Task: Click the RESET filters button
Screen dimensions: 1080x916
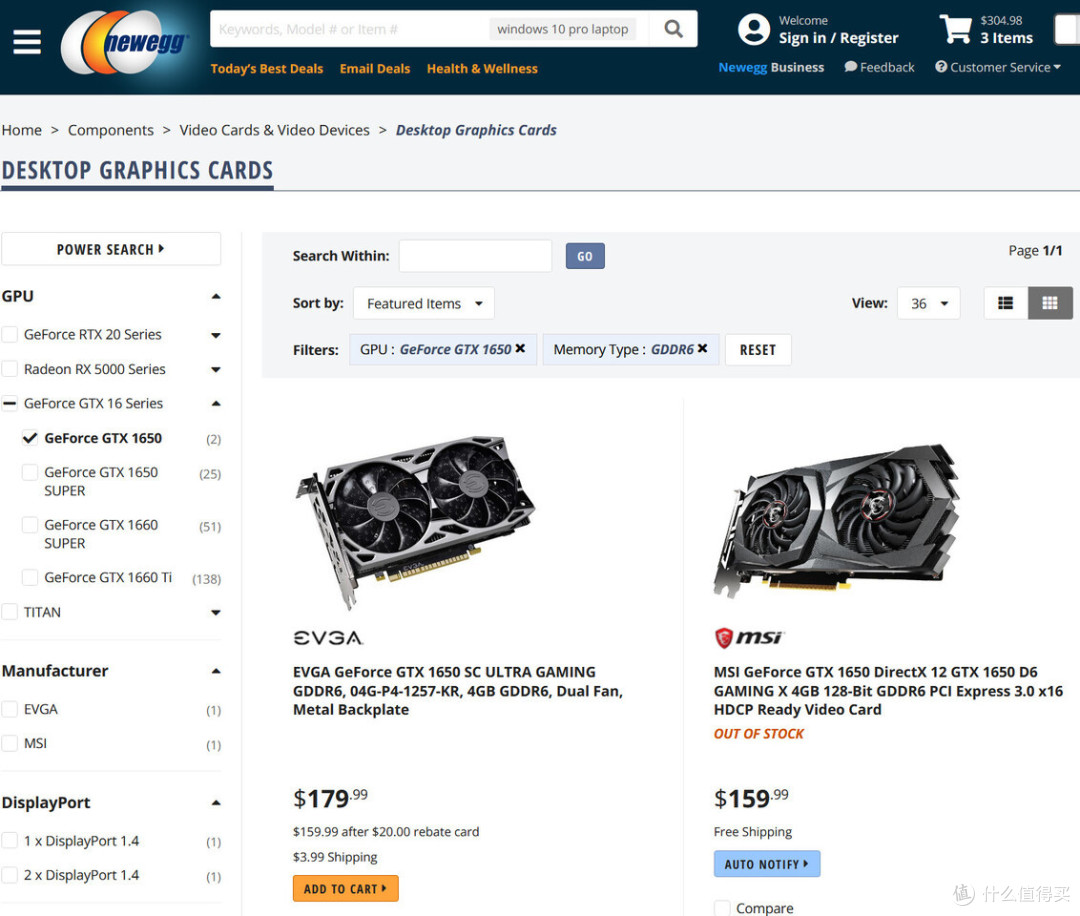Action: point(758,350)
